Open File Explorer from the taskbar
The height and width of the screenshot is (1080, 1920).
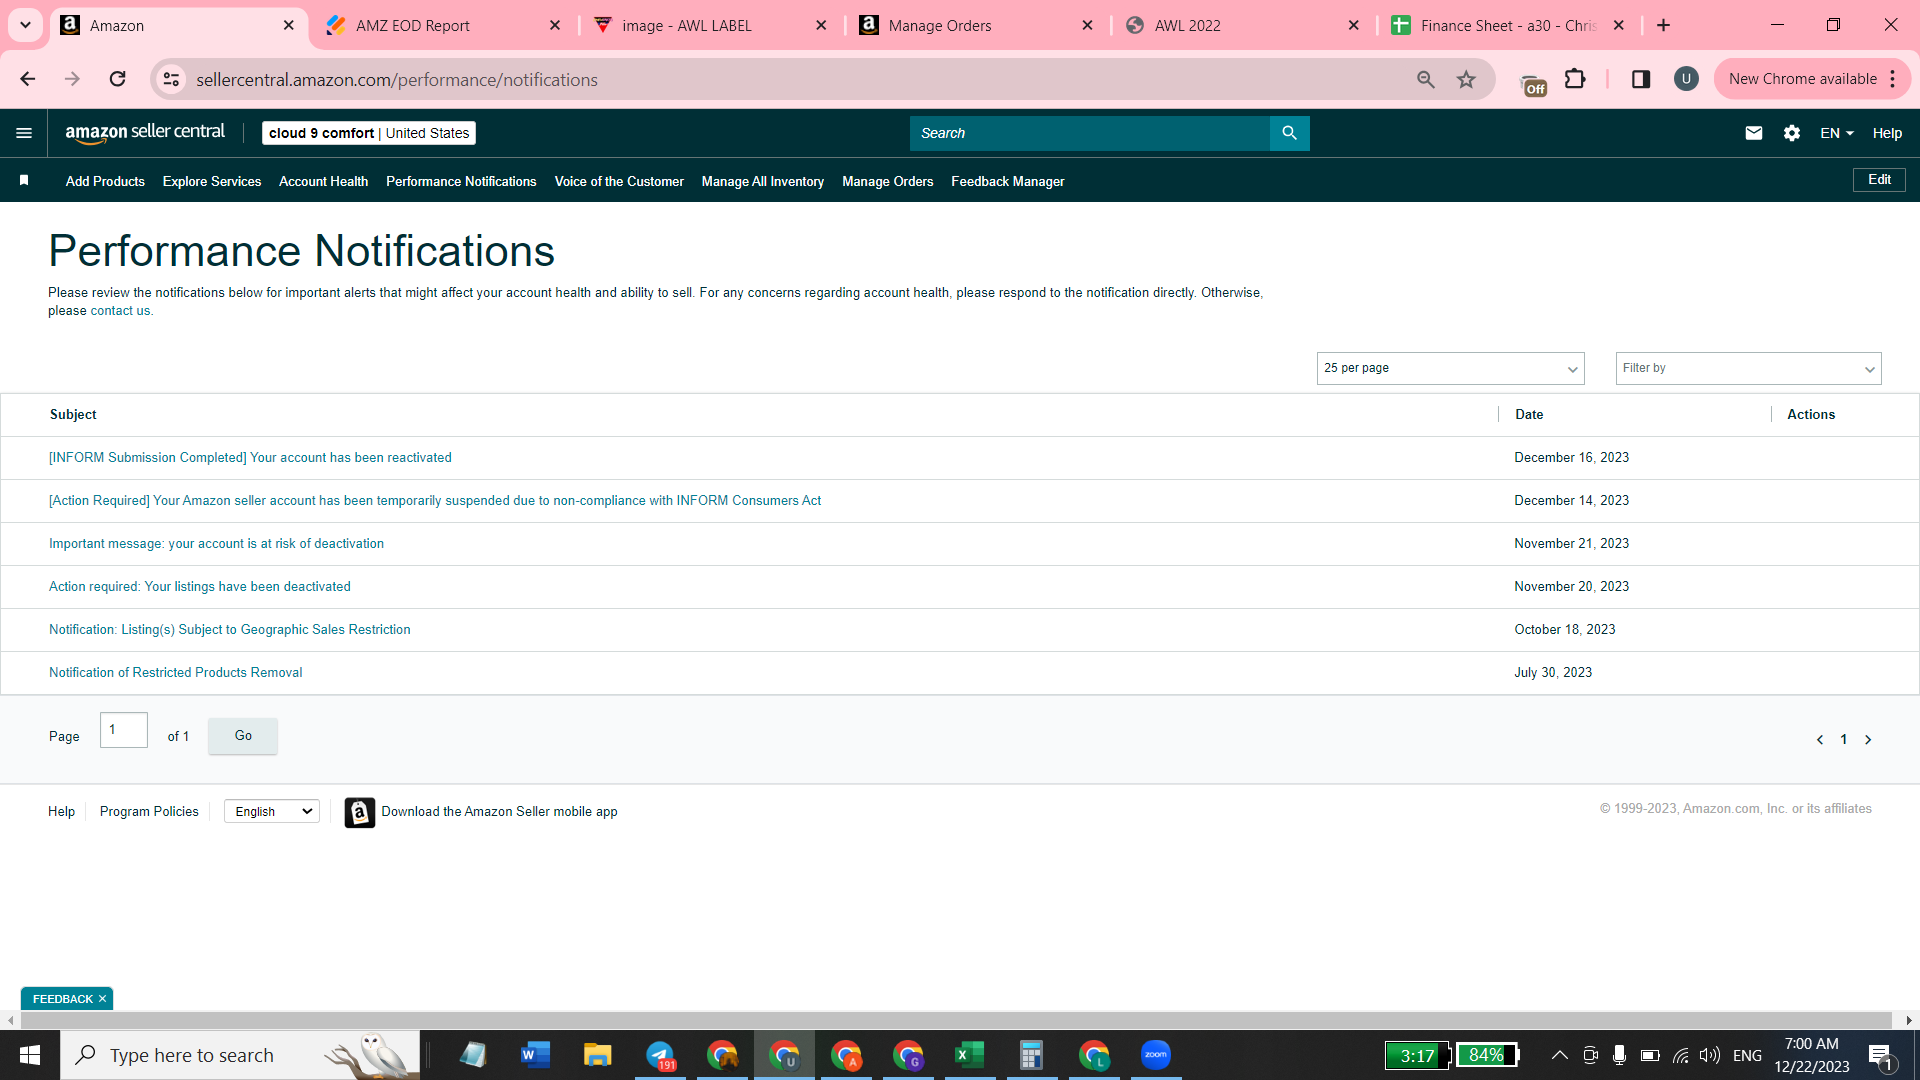(598, 1055)
